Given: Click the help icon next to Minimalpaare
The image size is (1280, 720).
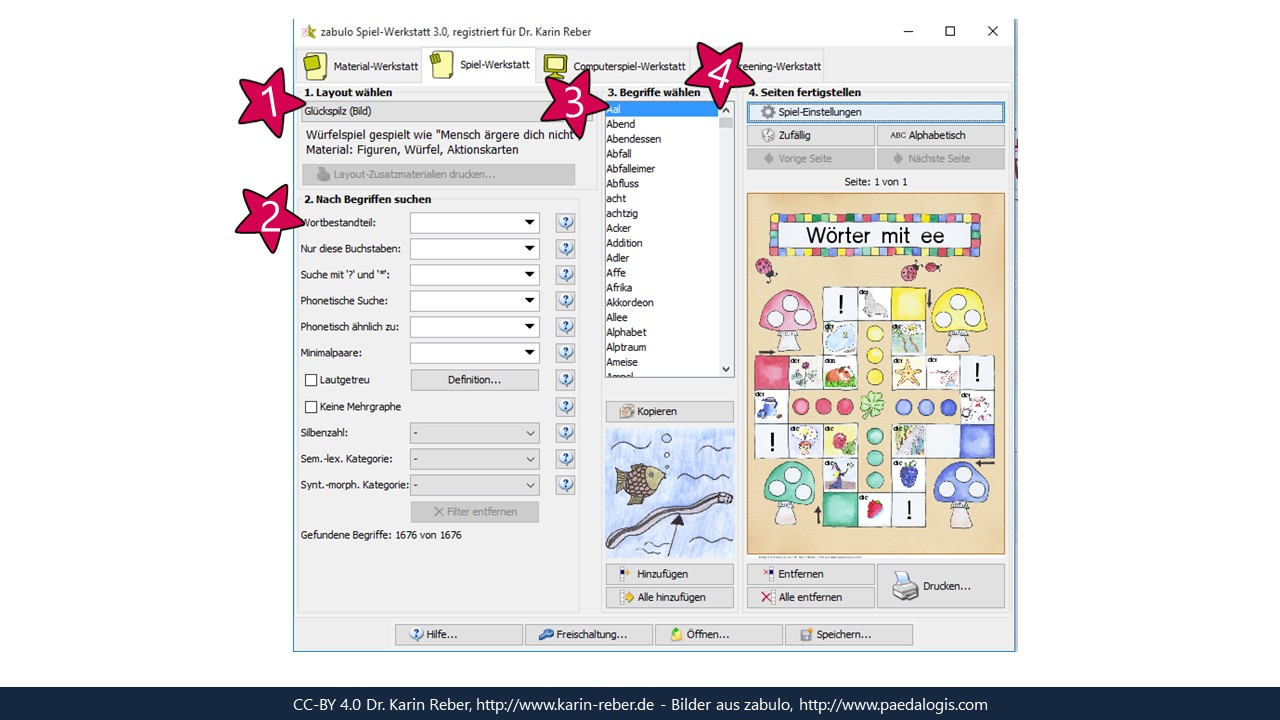Looking at the screenshot, I should pyautogui.click(x=565, y=353).
